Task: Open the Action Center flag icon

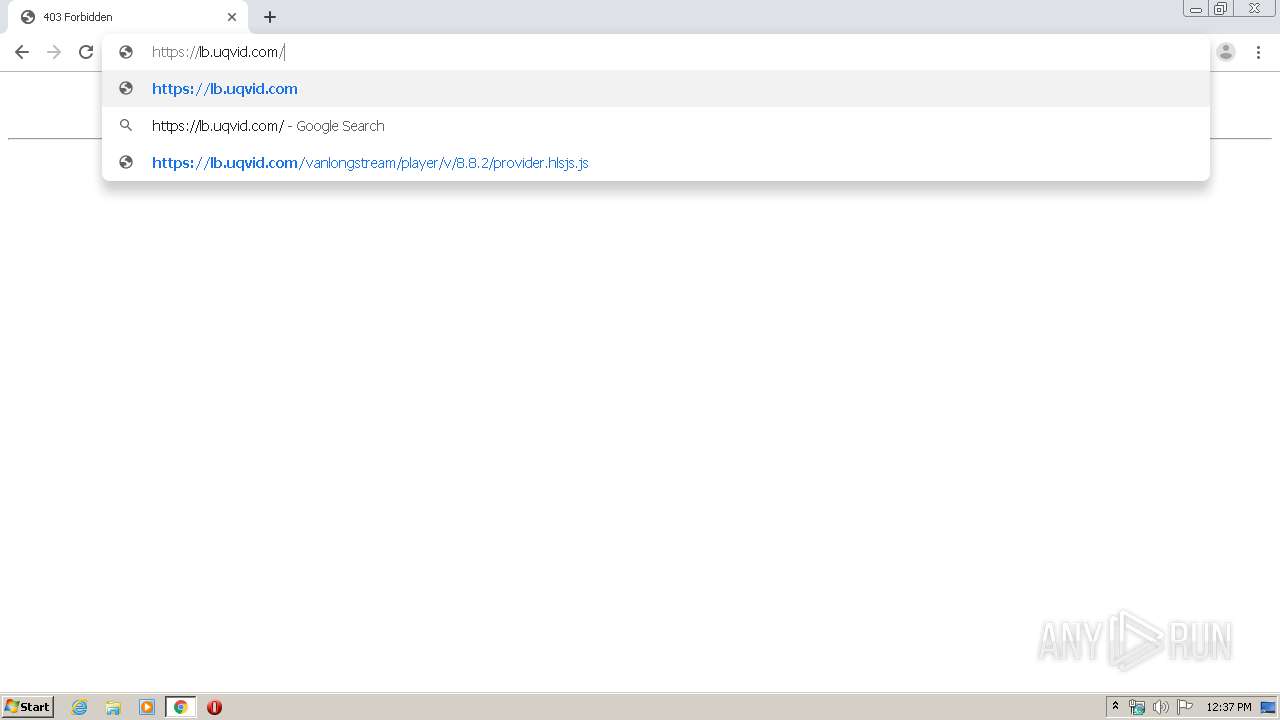Action: (1185, 707)
